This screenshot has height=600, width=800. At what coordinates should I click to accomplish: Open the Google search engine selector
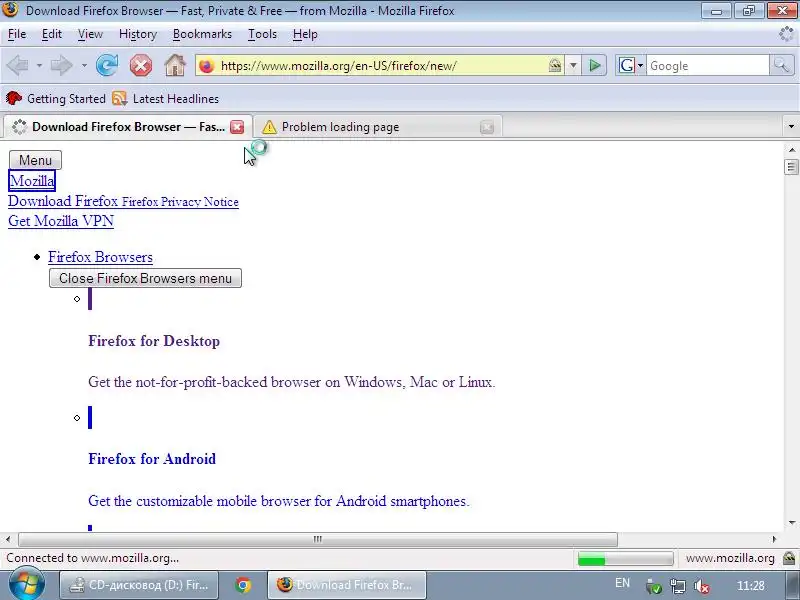(631, 65)
